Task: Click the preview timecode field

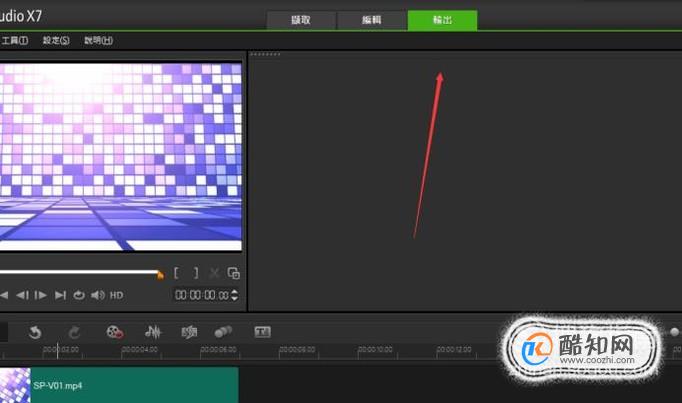Action: [x=202, y=295]
